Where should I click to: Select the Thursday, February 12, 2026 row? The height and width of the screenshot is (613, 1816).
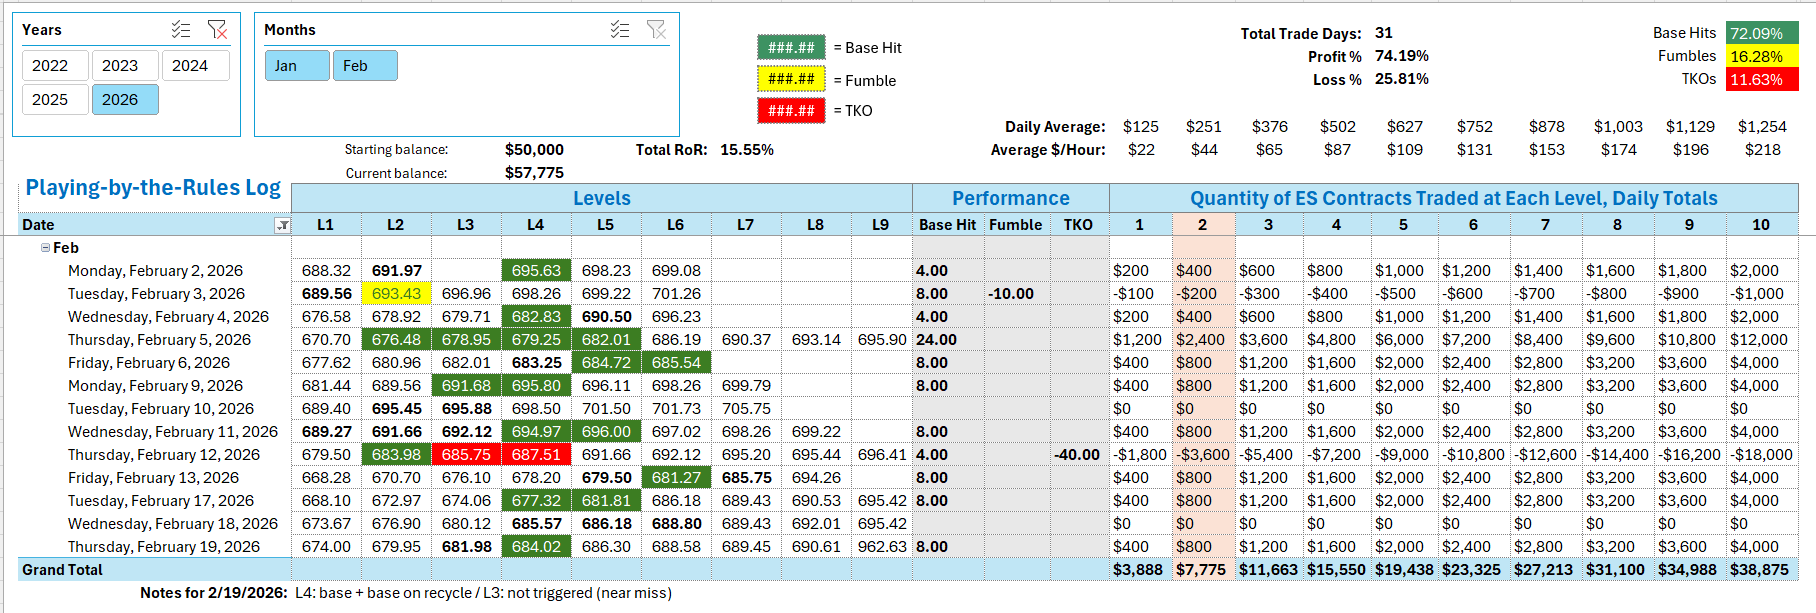[x=163, y=455]
